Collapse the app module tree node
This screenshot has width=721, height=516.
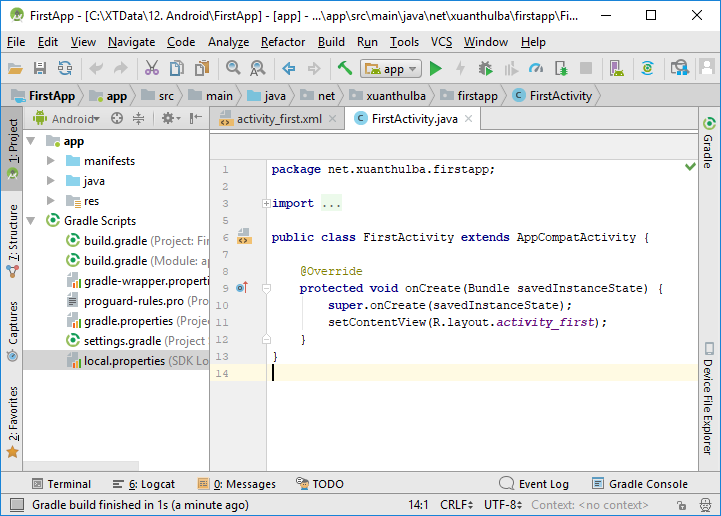(31, 141)
